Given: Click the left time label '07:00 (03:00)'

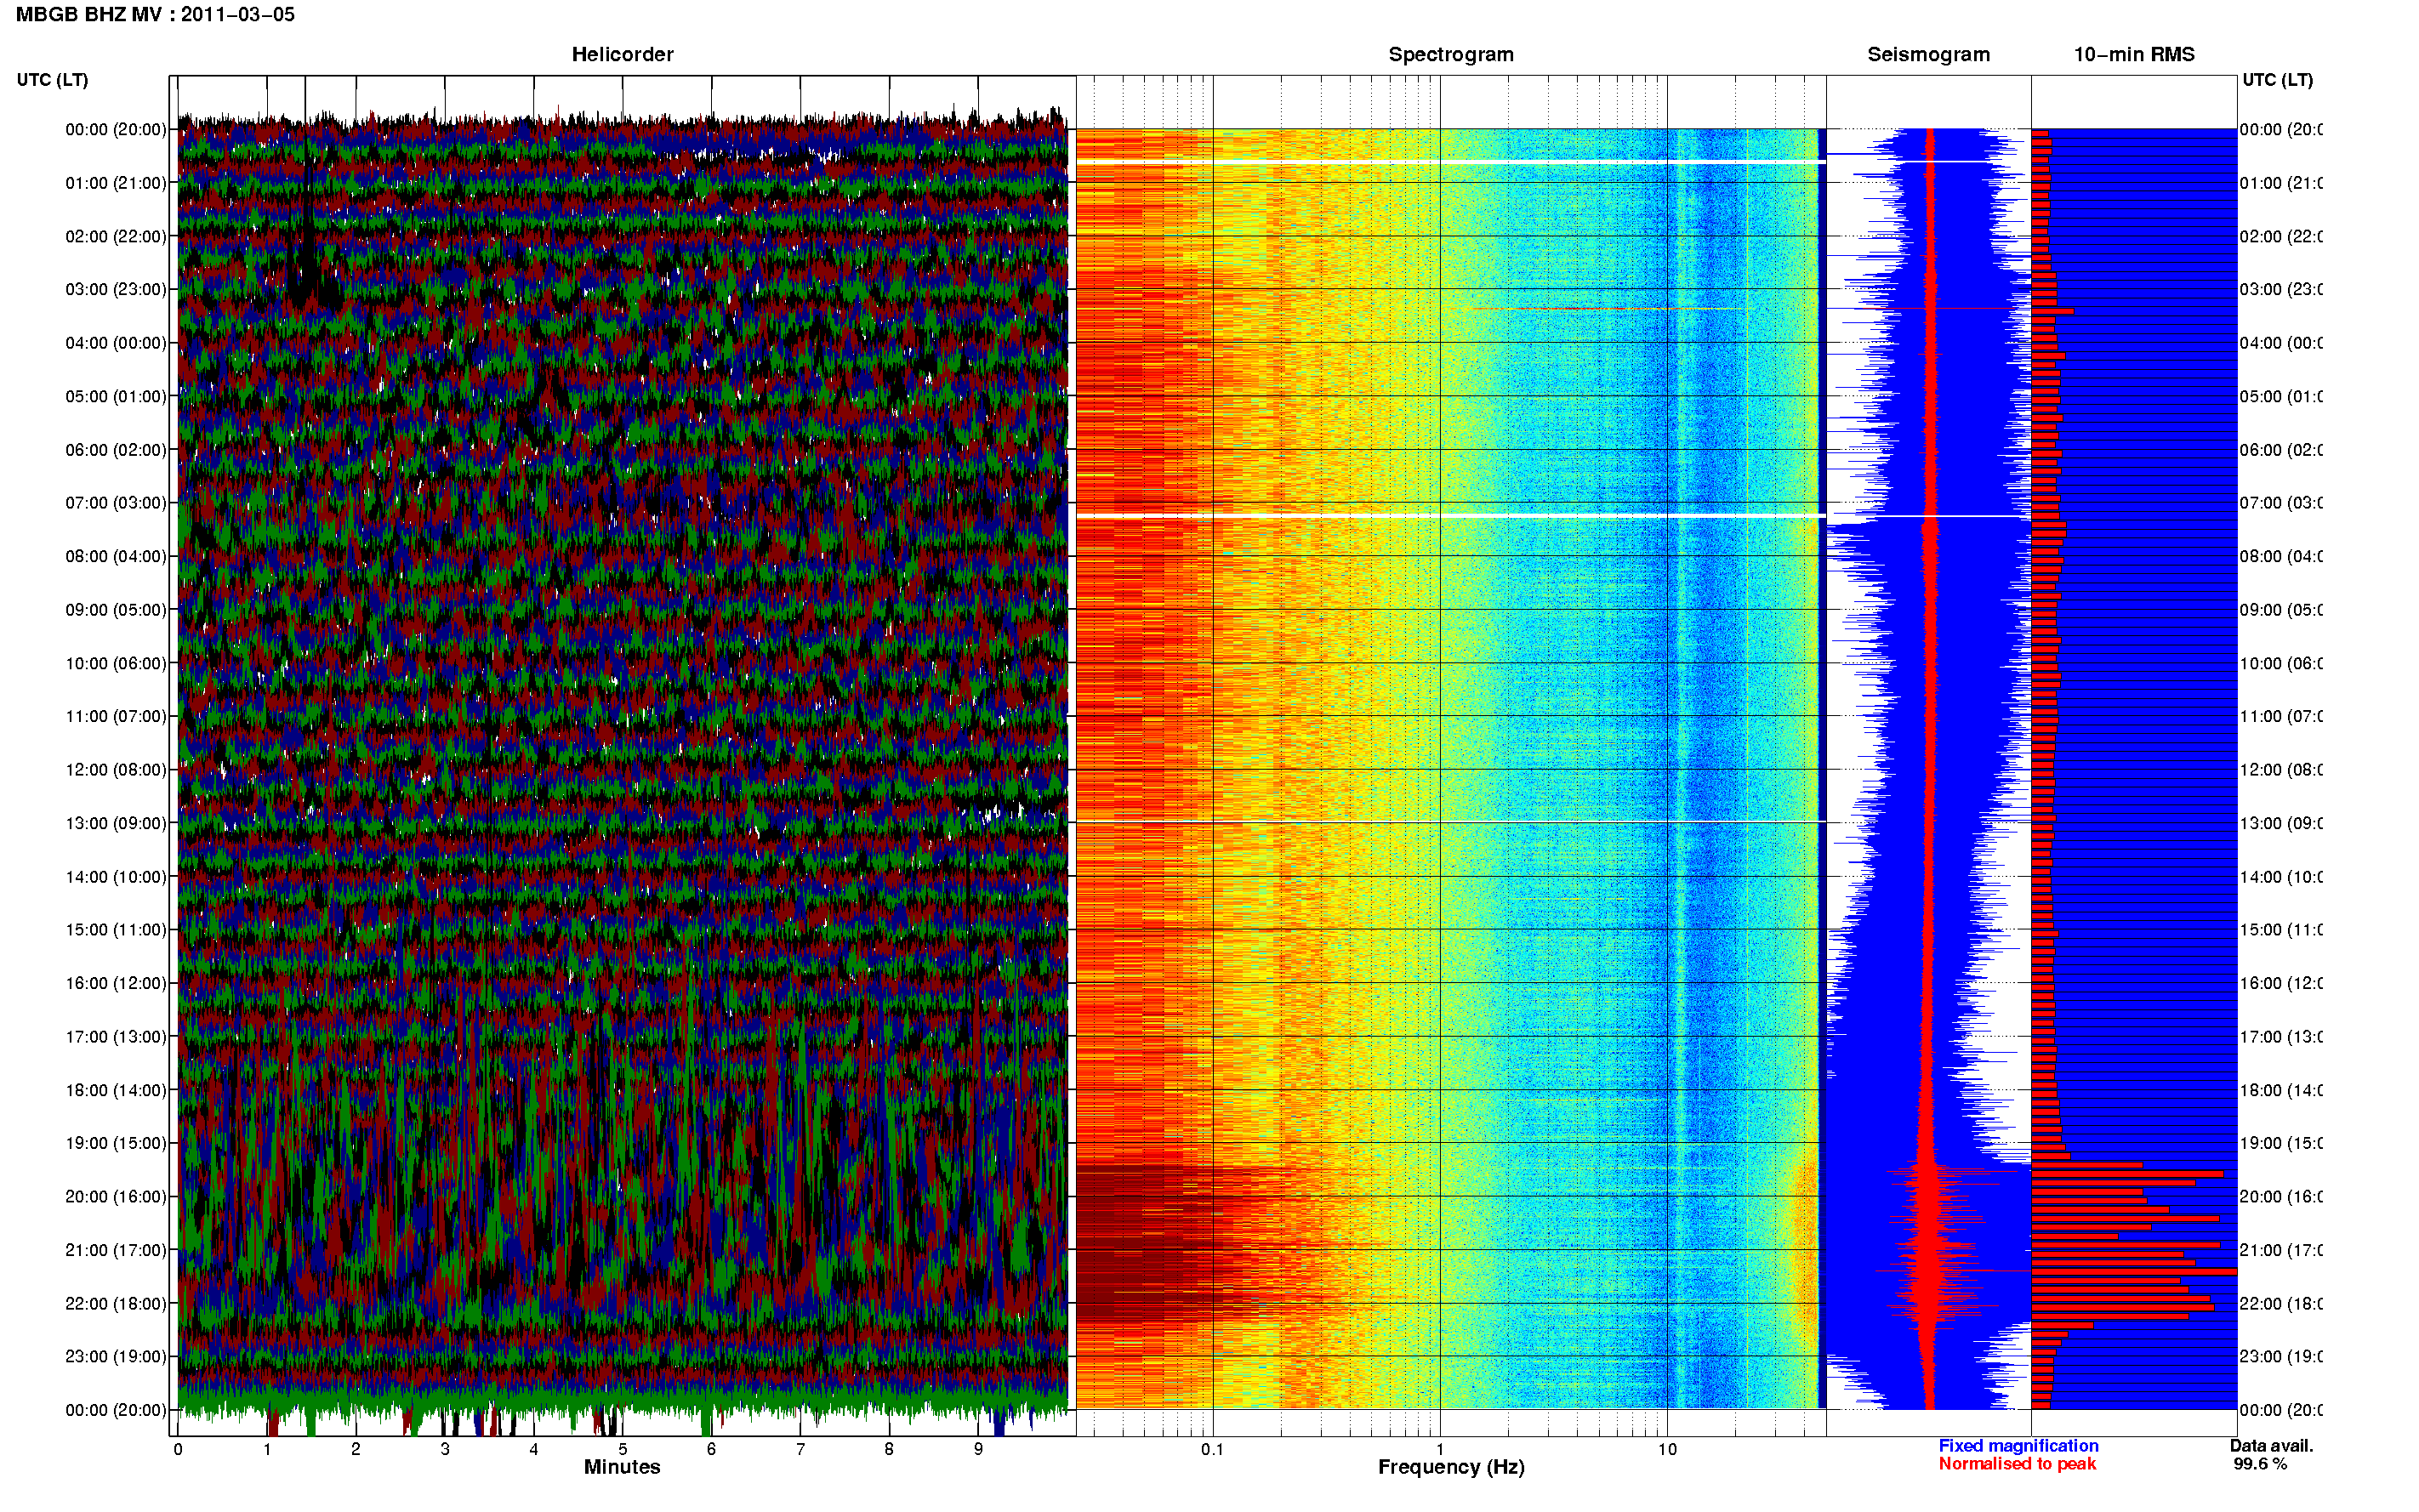Looking at the screenshot, I should click(116, 502).
